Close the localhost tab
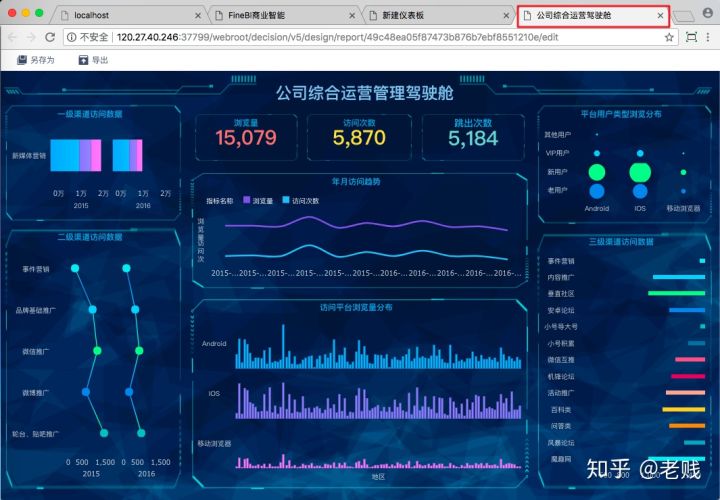 tap(198, 16)
